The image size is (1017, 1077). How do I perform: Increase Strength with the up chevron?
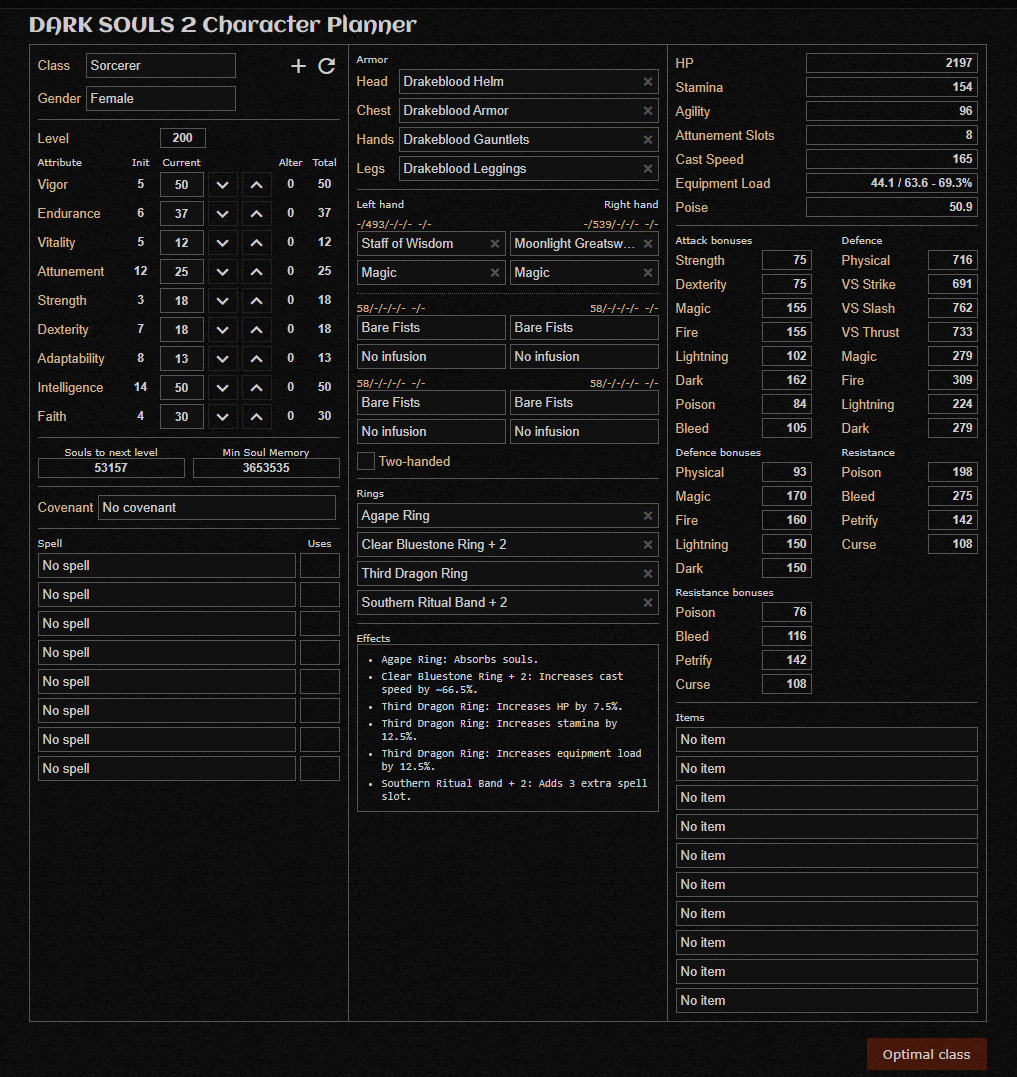coord(256,300)
